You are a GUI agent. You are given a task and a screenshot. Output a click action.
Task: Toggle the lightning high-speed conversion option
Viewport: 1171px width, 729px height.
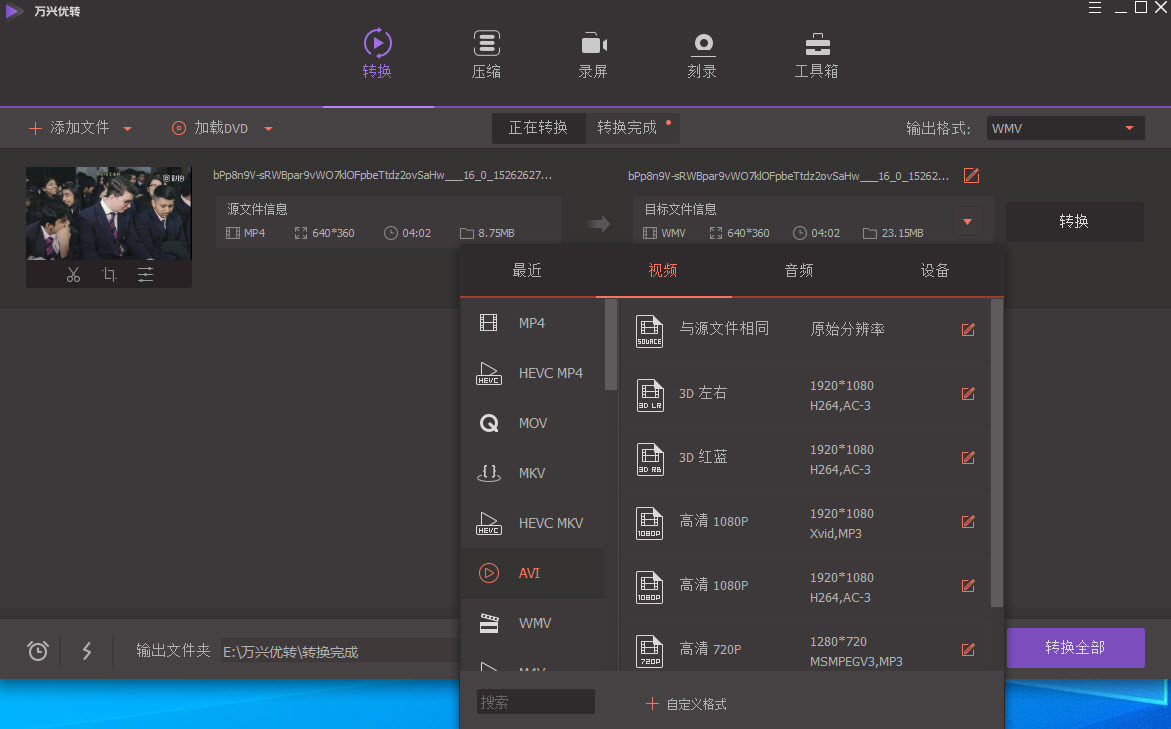click(x=86, y=650)
